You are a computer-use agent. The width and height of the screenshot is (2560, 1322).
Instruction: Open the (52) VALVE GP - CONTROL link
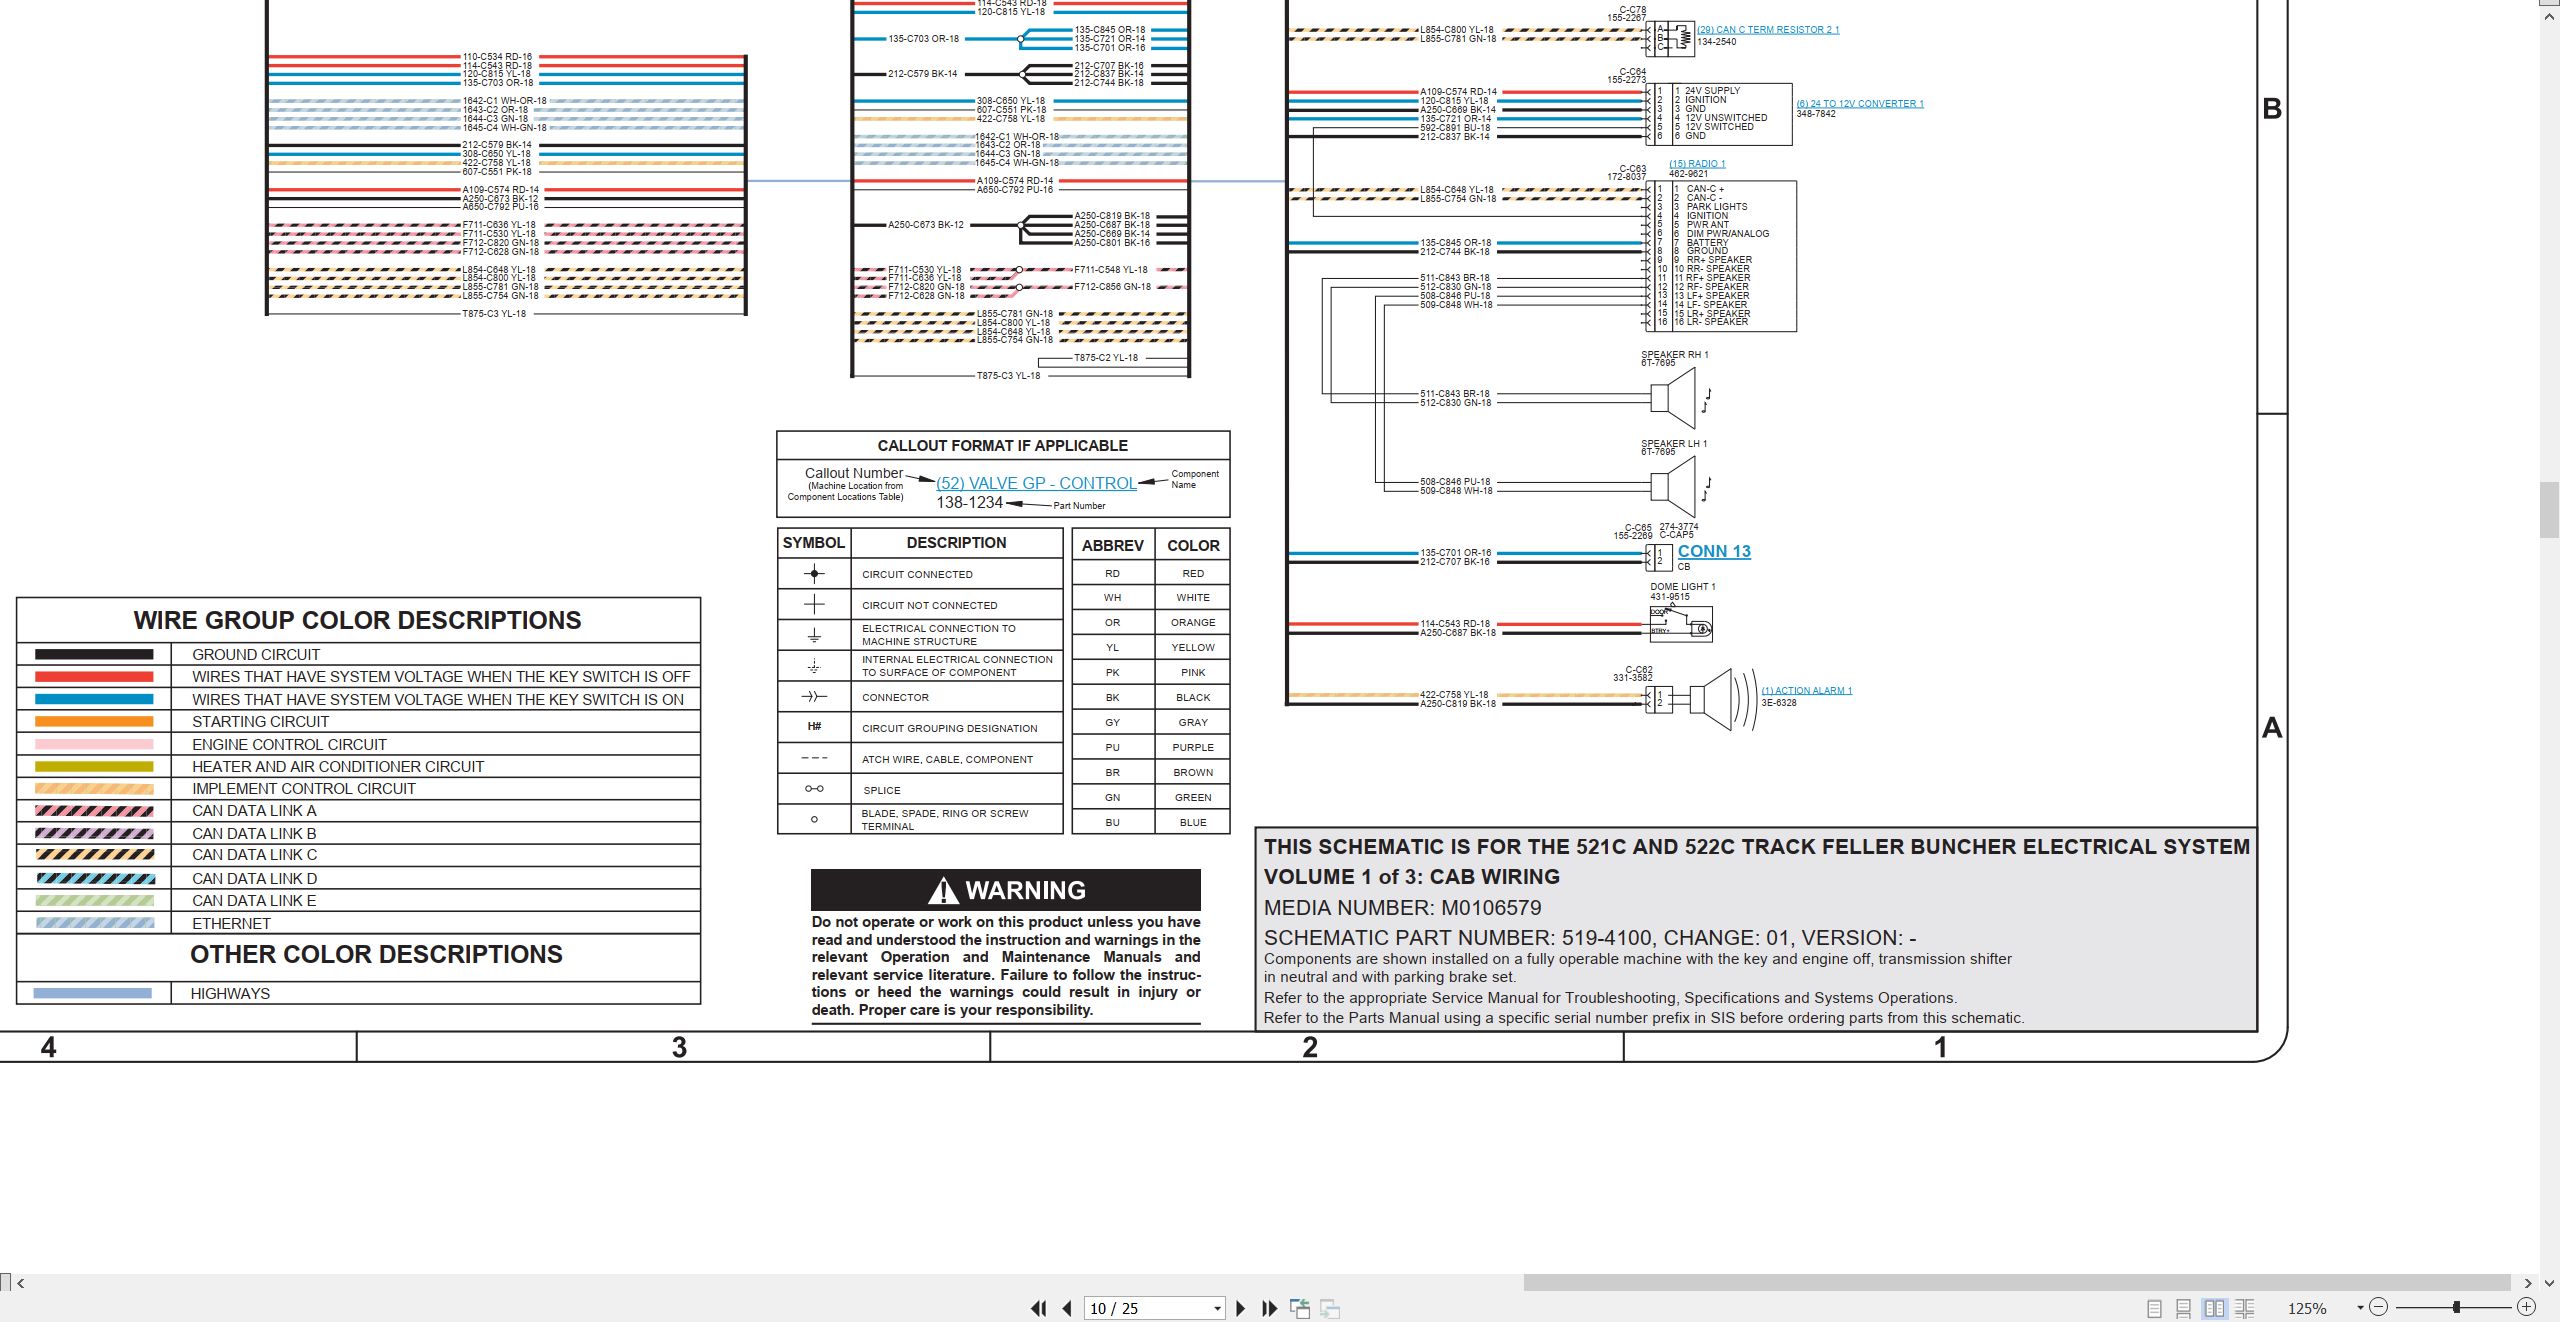click(1036, 483)
